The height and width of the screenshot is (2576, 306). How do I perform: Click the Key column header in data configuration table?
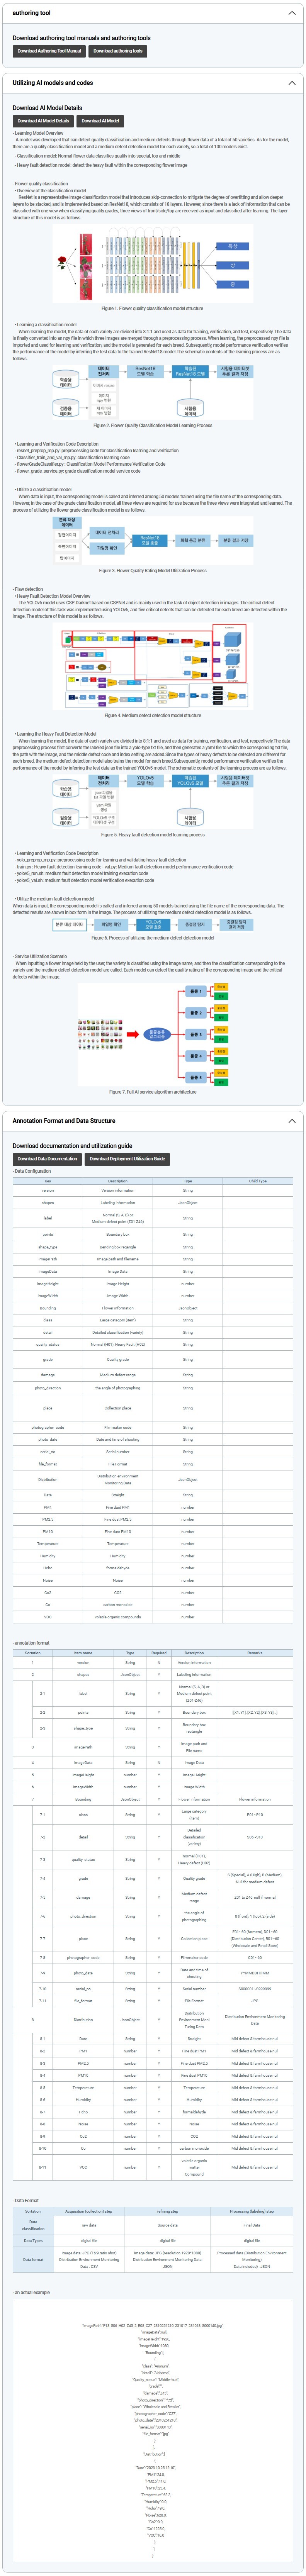click(x=48, y=1181)
